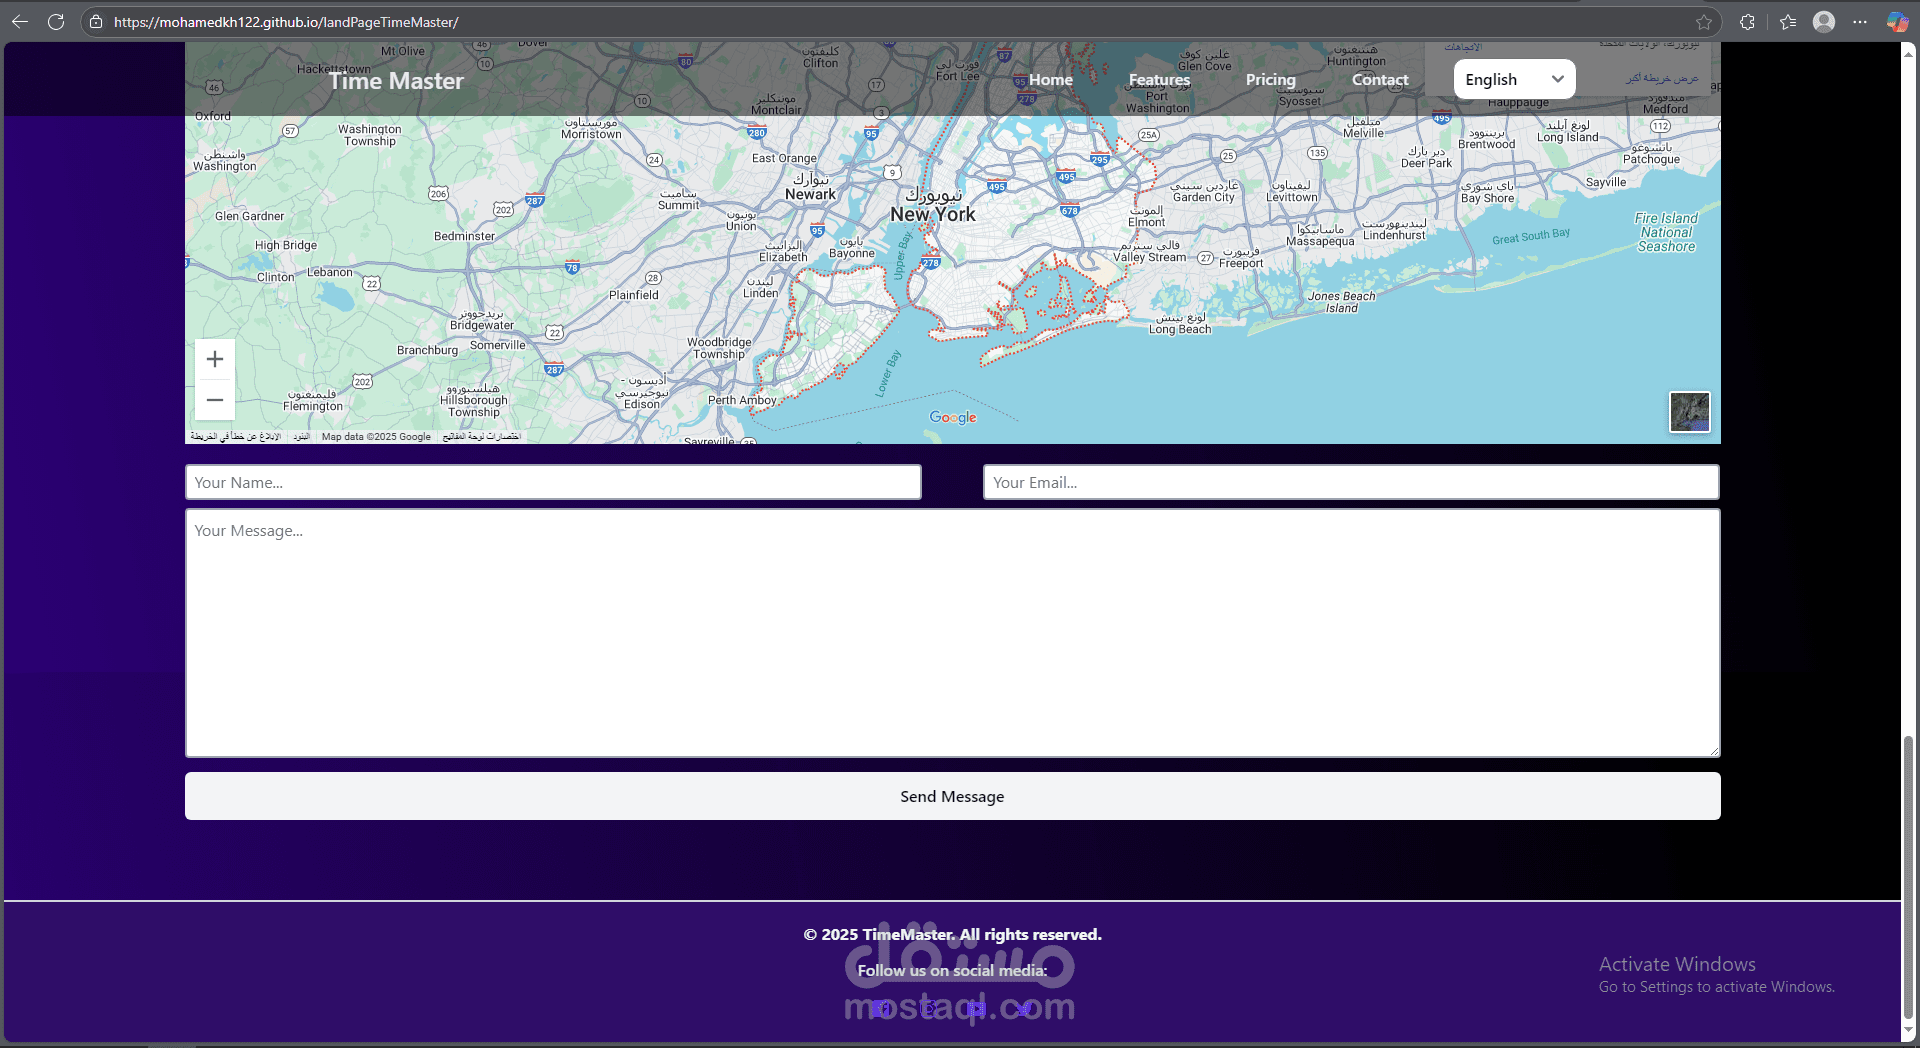Go back with the browser back arrow

(x=20, y=21)
